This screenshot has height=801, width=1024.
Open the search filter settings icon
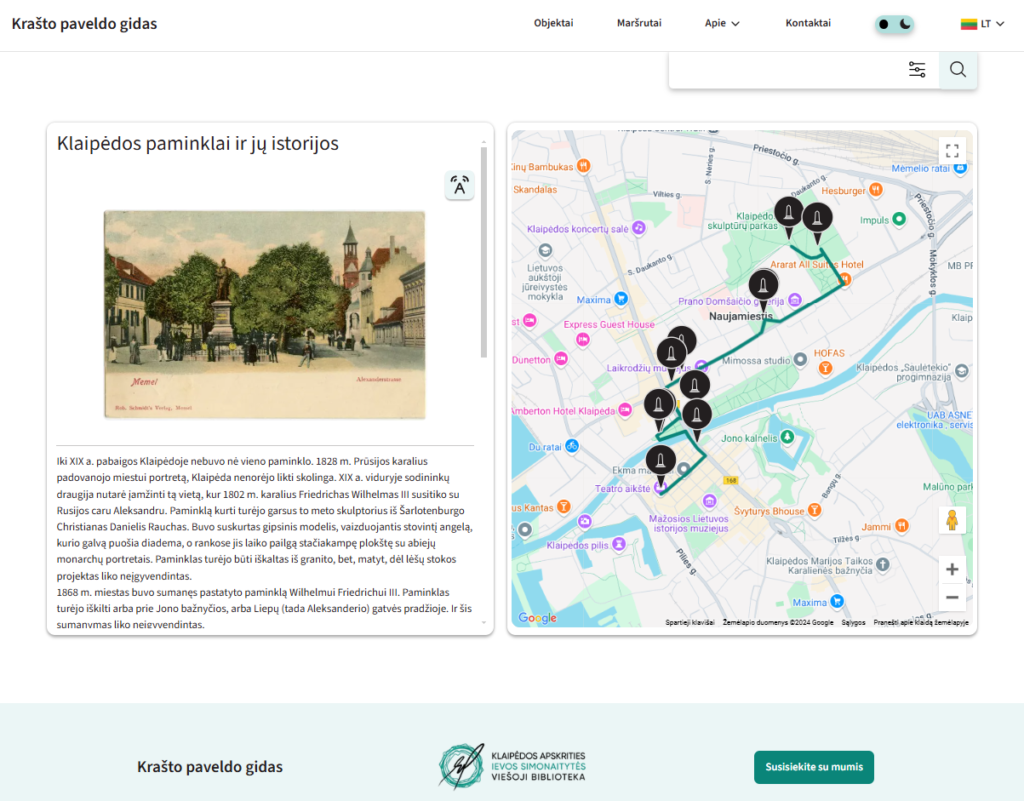point(917,69)
